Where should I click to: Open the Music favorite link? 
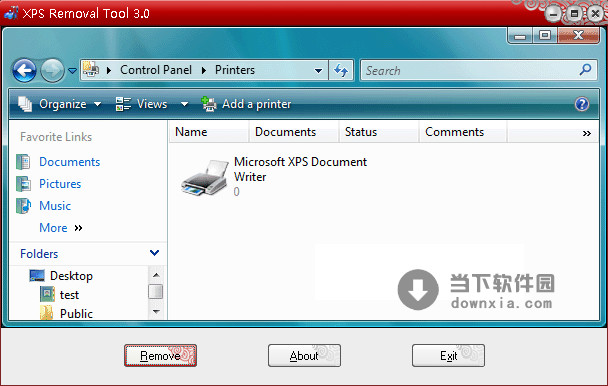55,206
